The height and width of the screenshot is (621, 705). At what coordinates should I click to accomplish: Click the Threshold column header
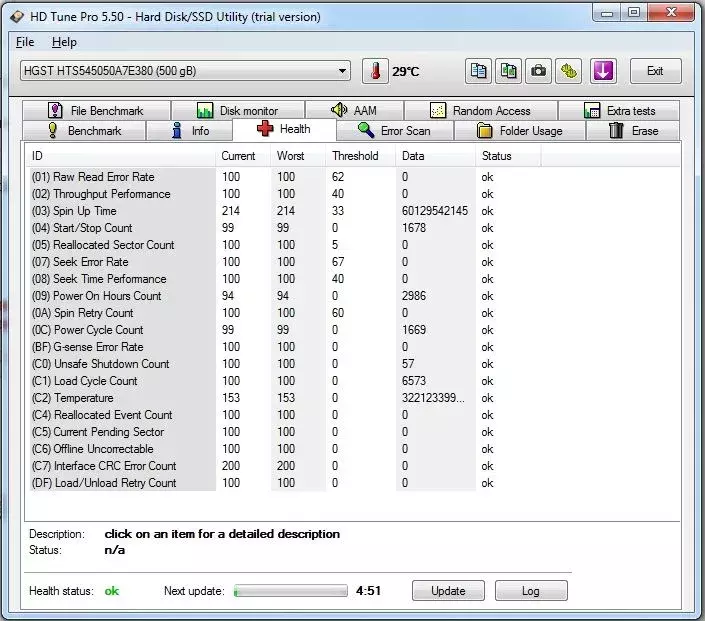click(x=361, y=156)
